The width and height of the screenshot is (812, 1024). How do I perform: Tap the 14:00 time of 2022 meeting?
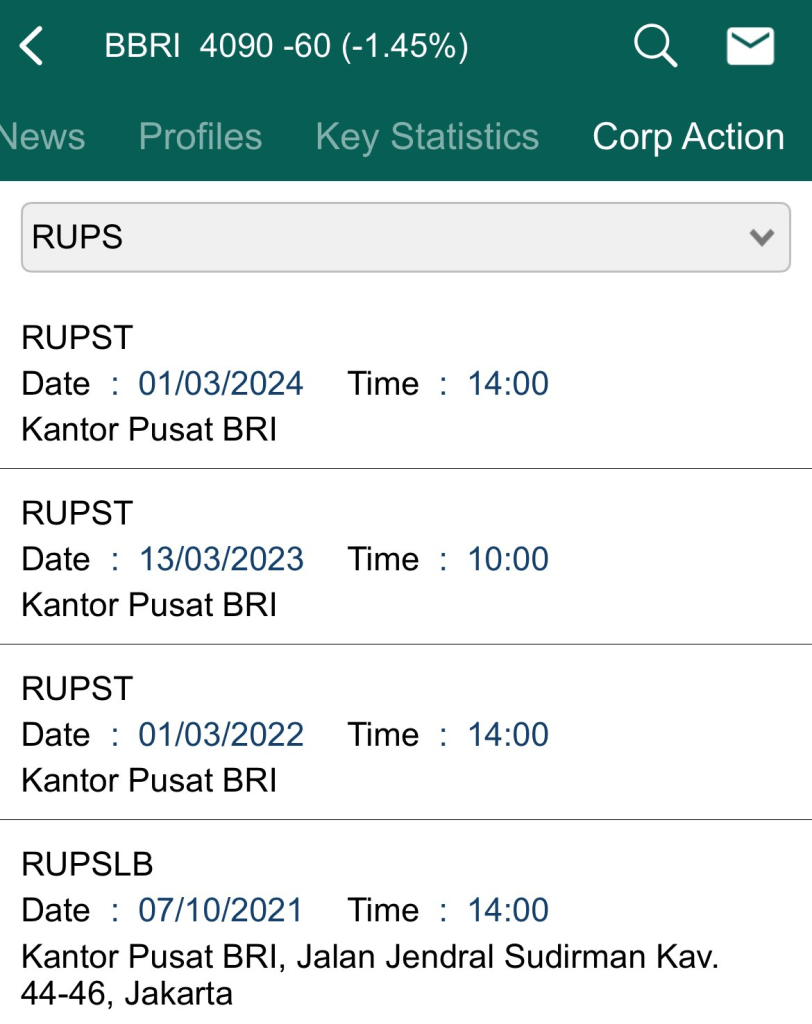508,735
